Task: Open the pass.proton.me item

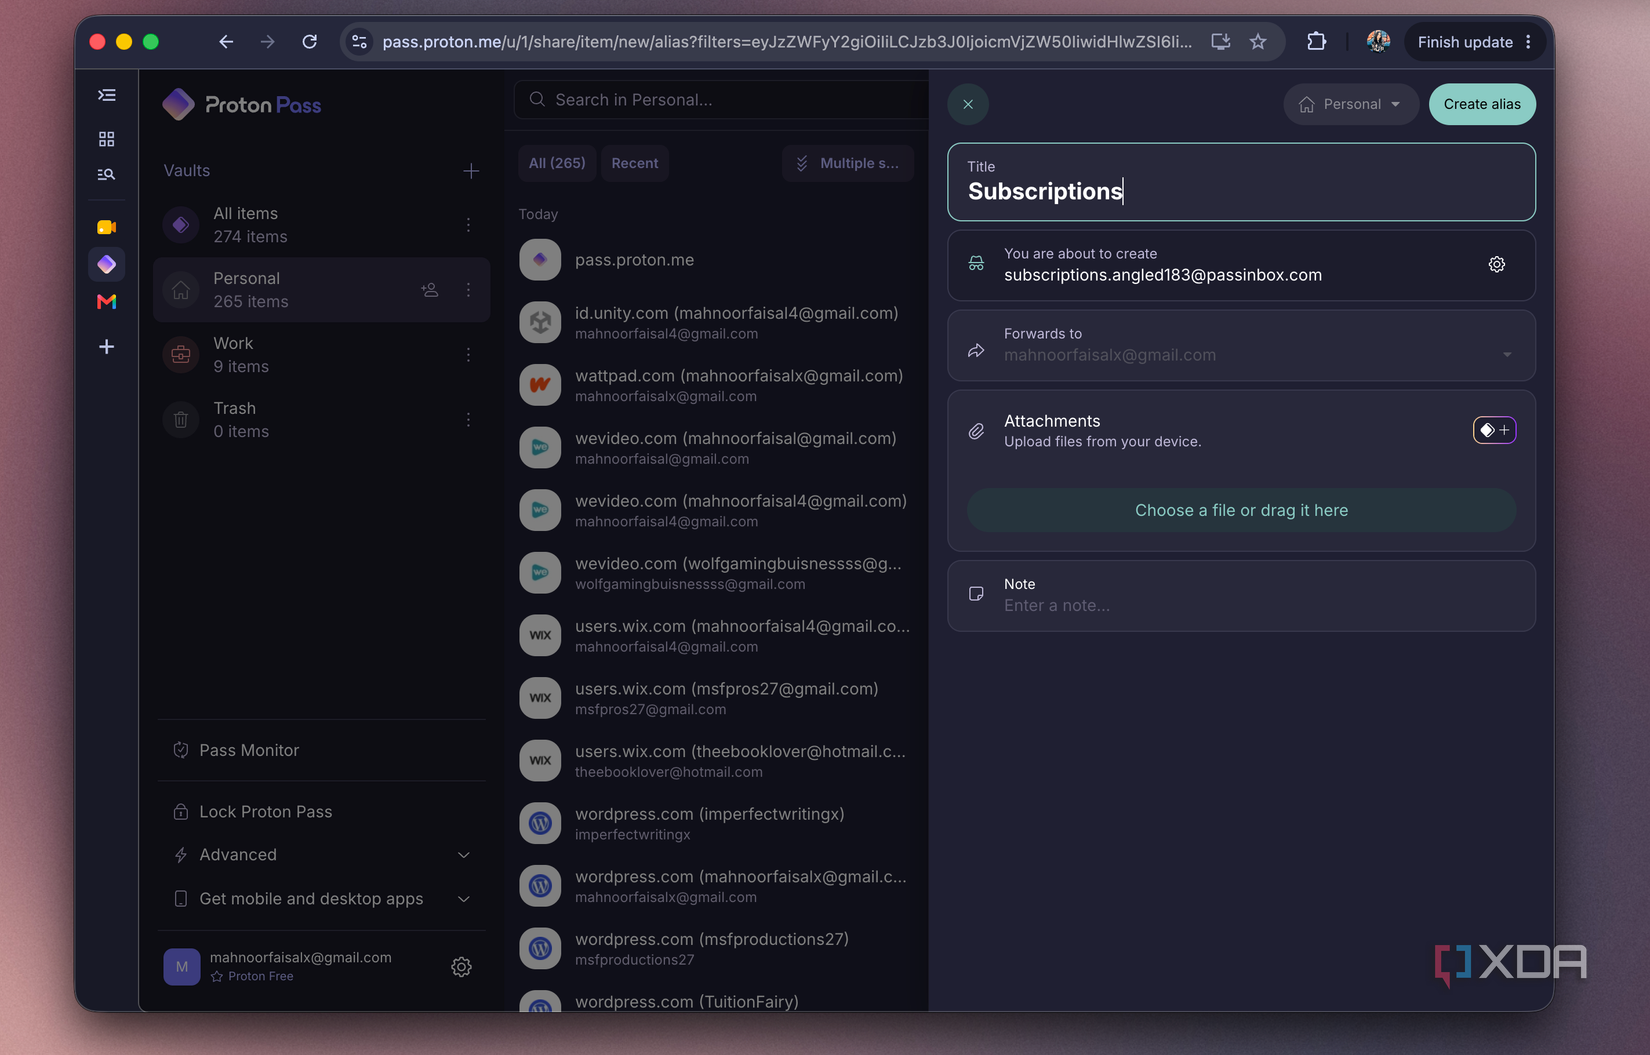Action: click(x=716, y=260)
